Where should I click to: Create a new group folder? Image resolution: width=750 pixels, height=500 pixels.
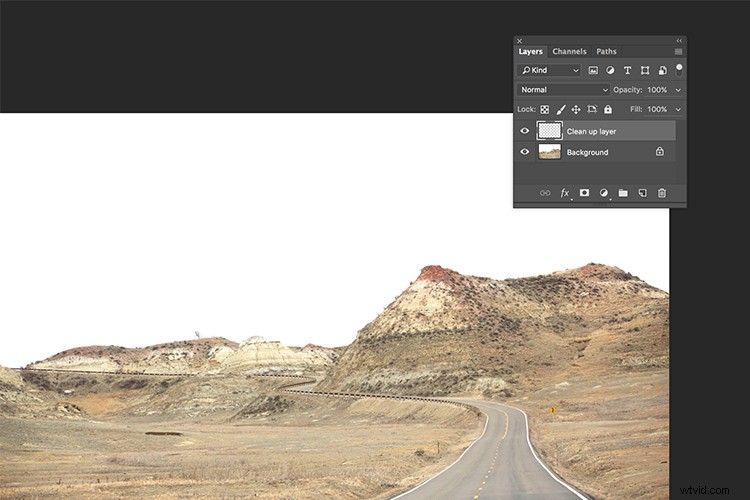pos(623,193)
